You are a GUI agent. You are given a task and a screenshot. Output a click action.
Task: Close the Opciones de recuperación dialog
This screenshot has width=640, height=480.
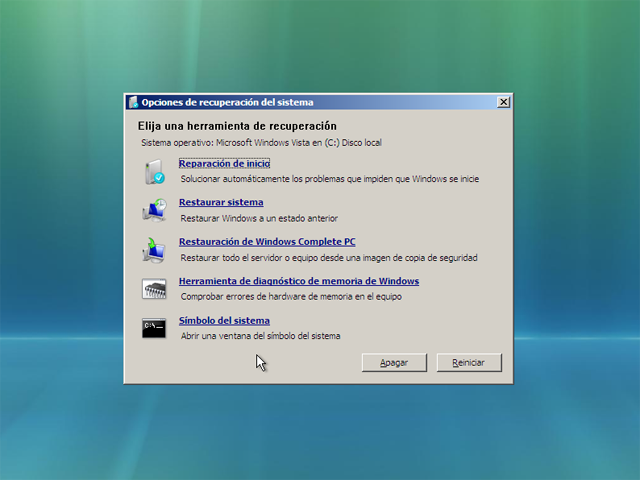tap(503, 102)
